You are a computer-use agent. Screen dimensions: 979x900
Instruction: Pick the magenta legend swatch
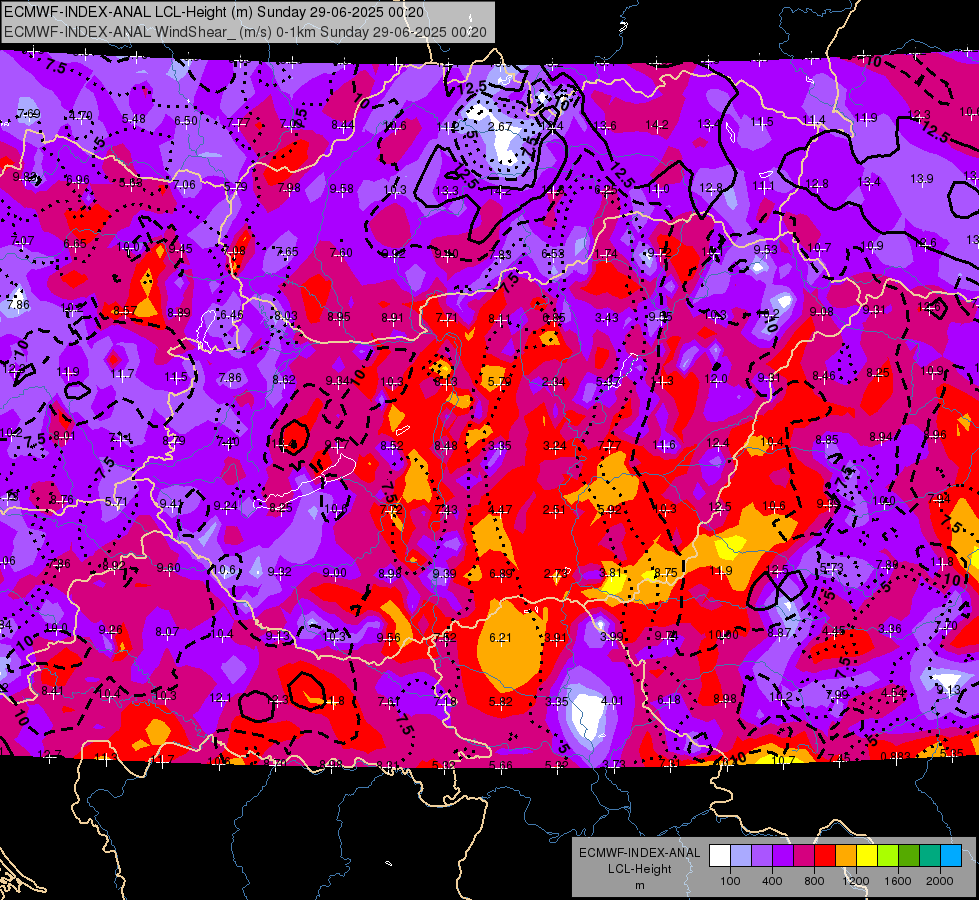pyautogui.click(x=804, y=855)
